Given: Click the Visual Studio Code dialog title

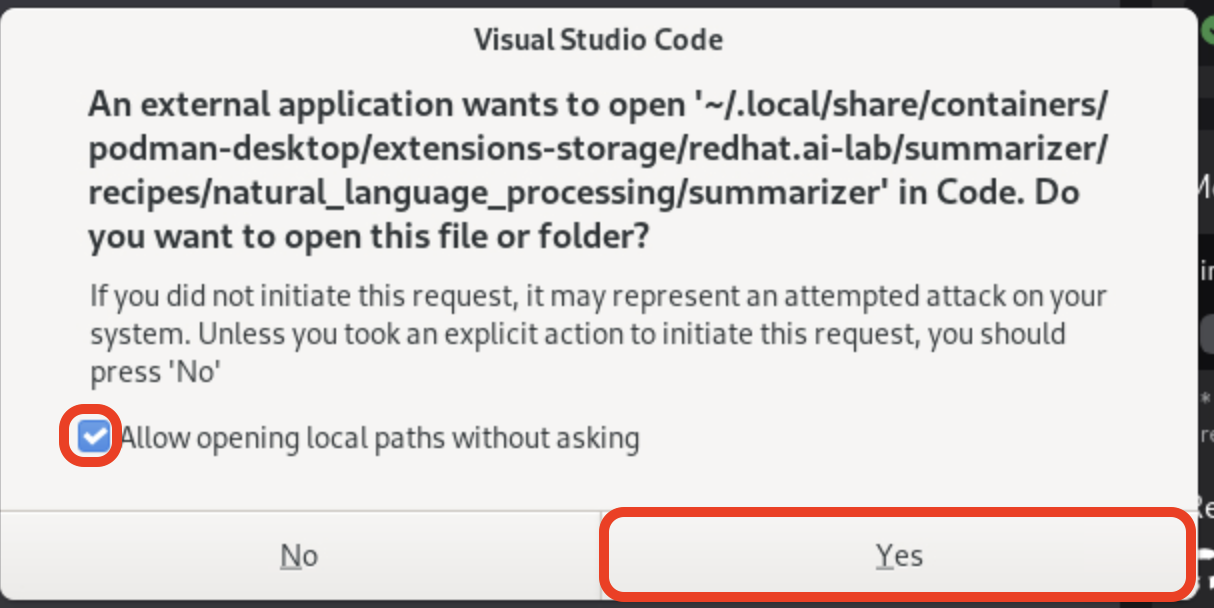Looking at the screenshot, I should [x=598, y=40].
